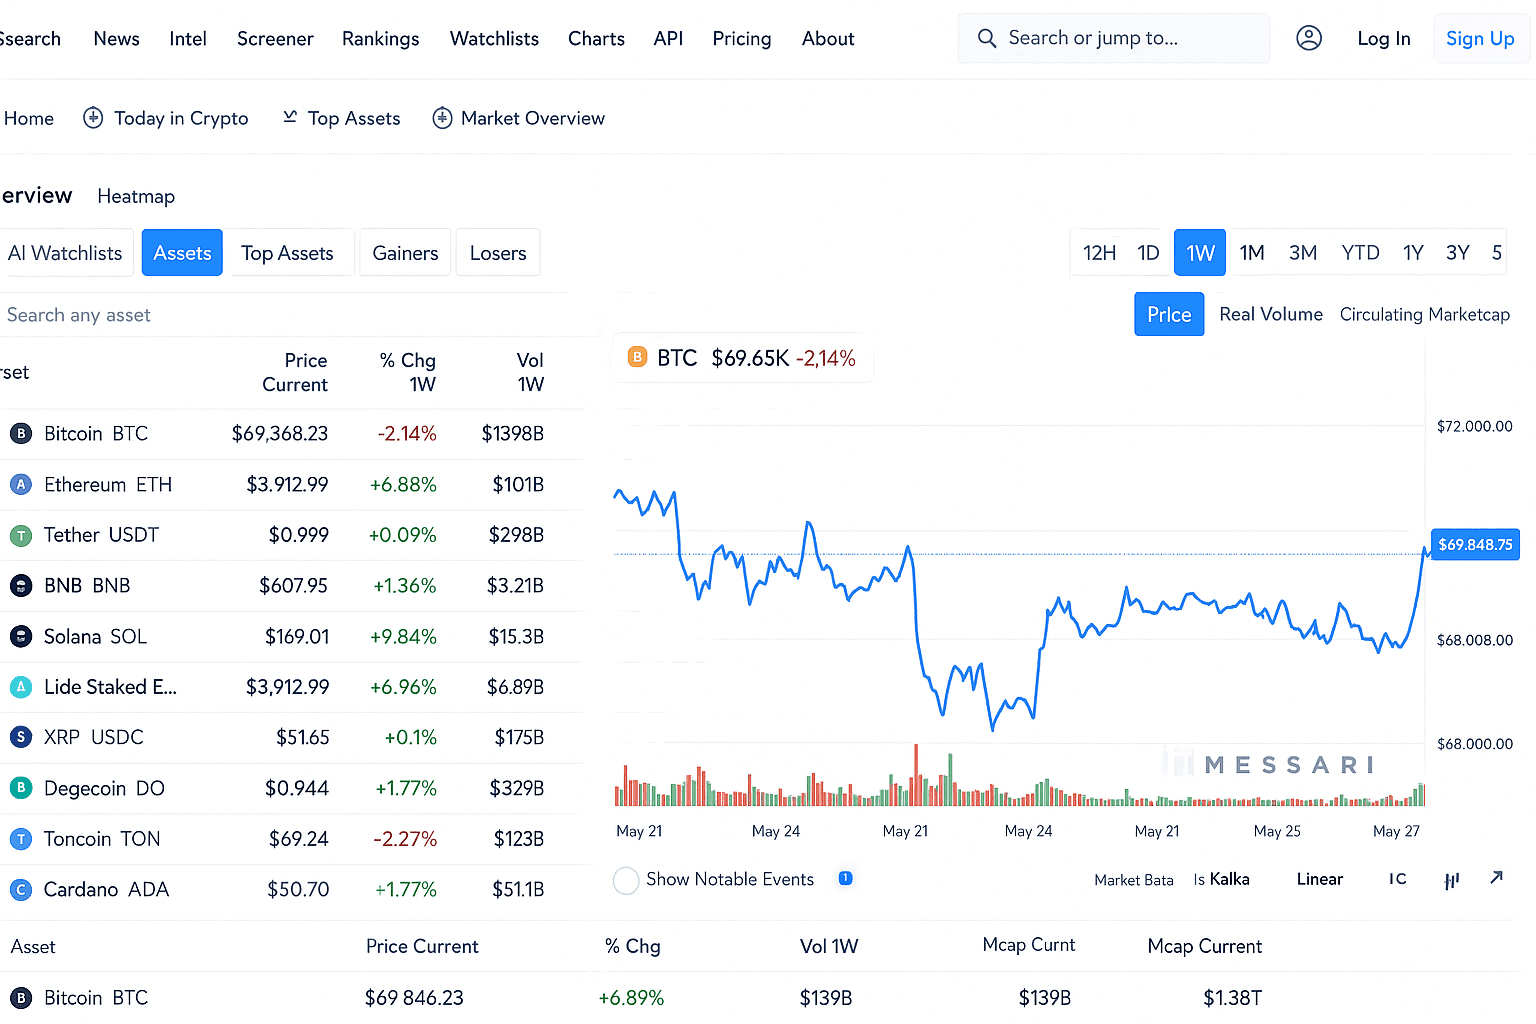Click the user account profile icon
The image size is (1536, 1024).
coord(1309,38)
